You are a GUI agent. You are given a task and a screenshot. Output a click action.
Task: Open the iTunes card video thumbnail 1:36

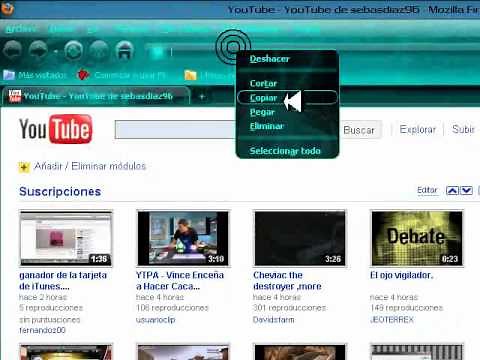tap(66, 238)
